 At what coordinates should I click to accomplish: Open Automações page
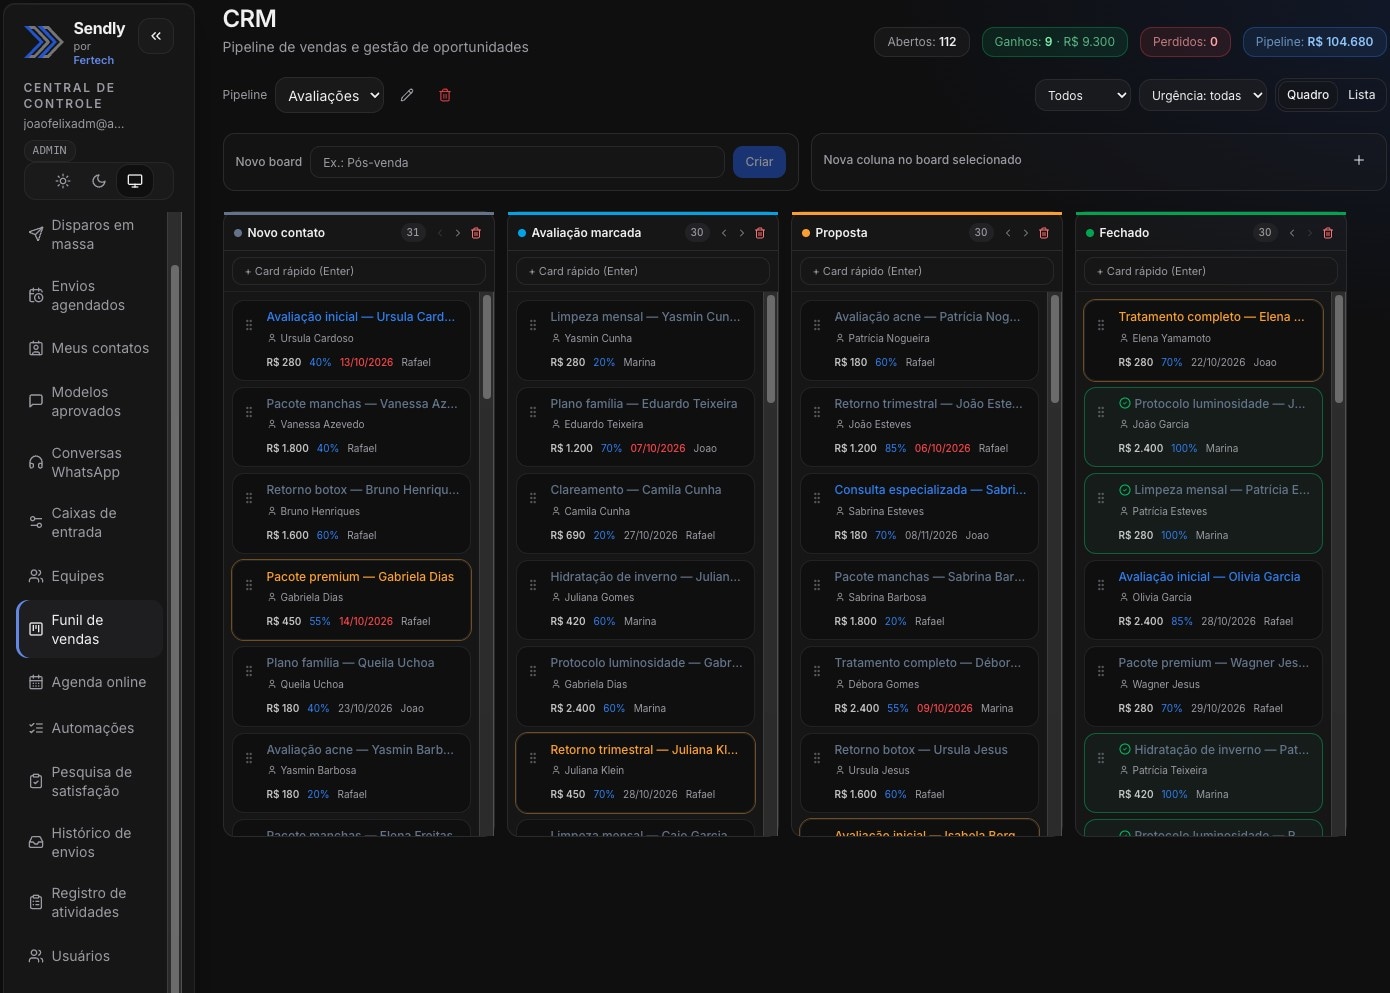coord(90,728)
